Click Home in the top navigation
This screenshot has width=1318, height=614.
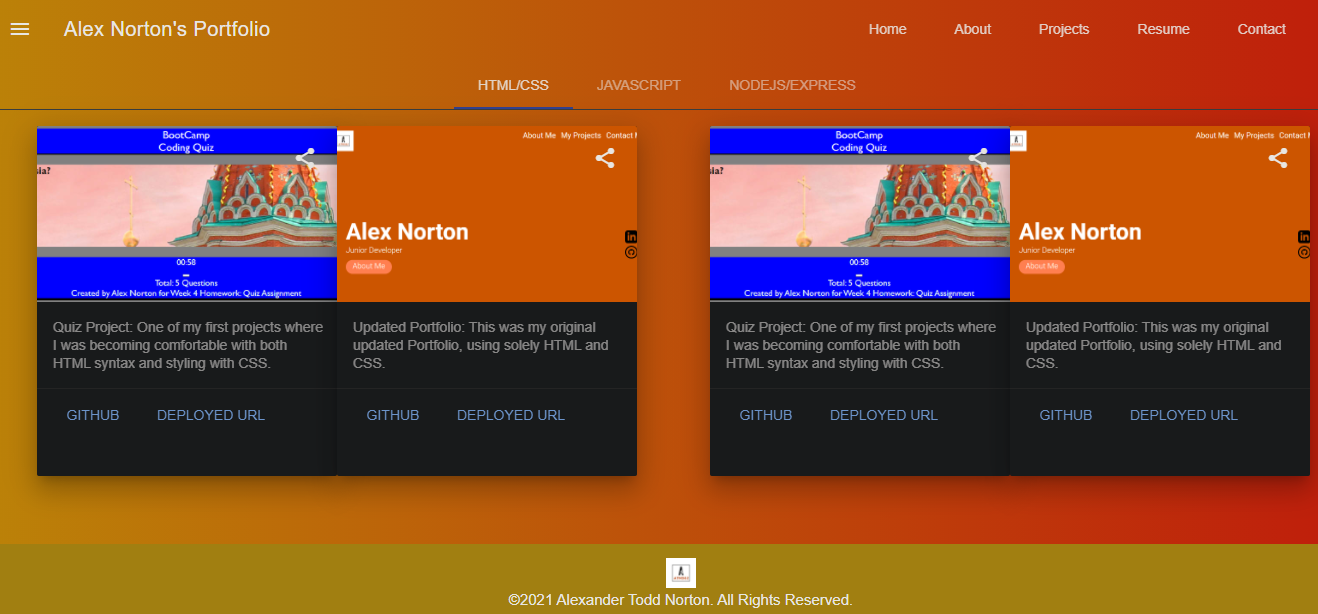coord(887,29)
